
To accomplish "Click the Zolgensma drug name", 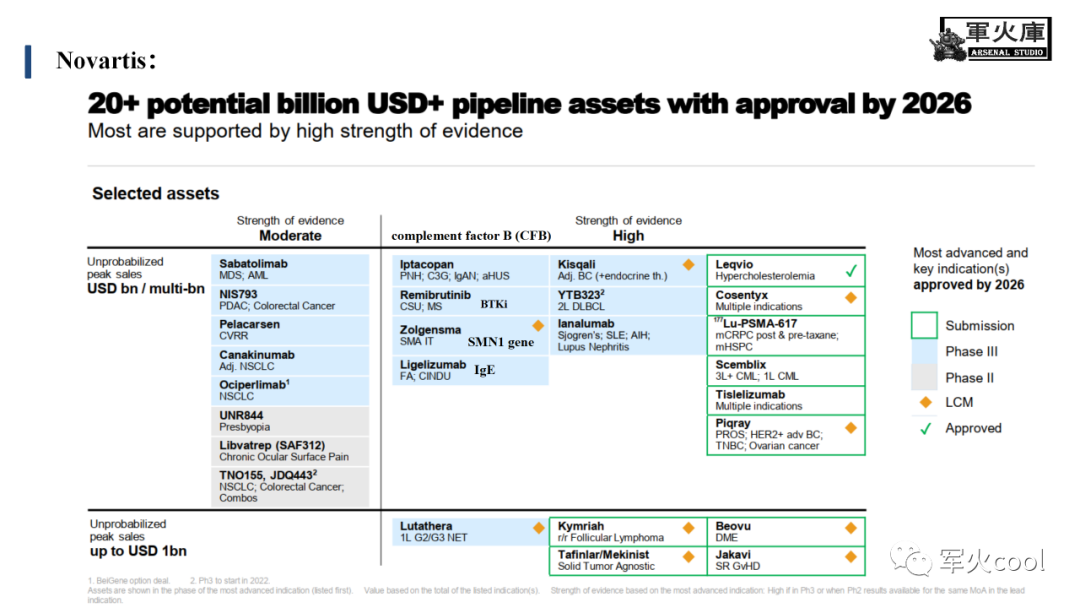I will click(430, 330).
